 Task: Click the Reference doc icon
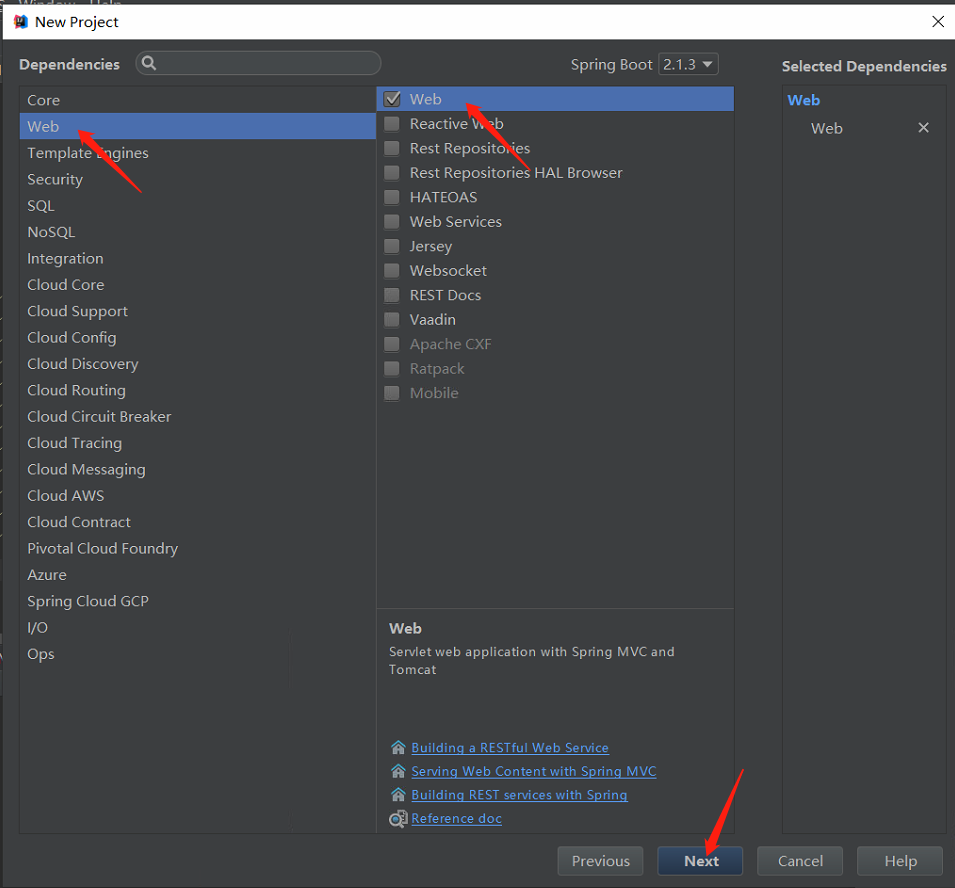point(398,819)
